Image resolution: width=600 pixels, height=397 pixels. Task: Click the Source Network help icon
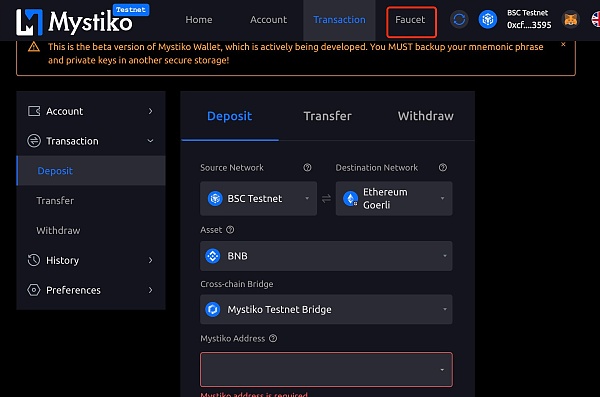click(x=307, y=168)
